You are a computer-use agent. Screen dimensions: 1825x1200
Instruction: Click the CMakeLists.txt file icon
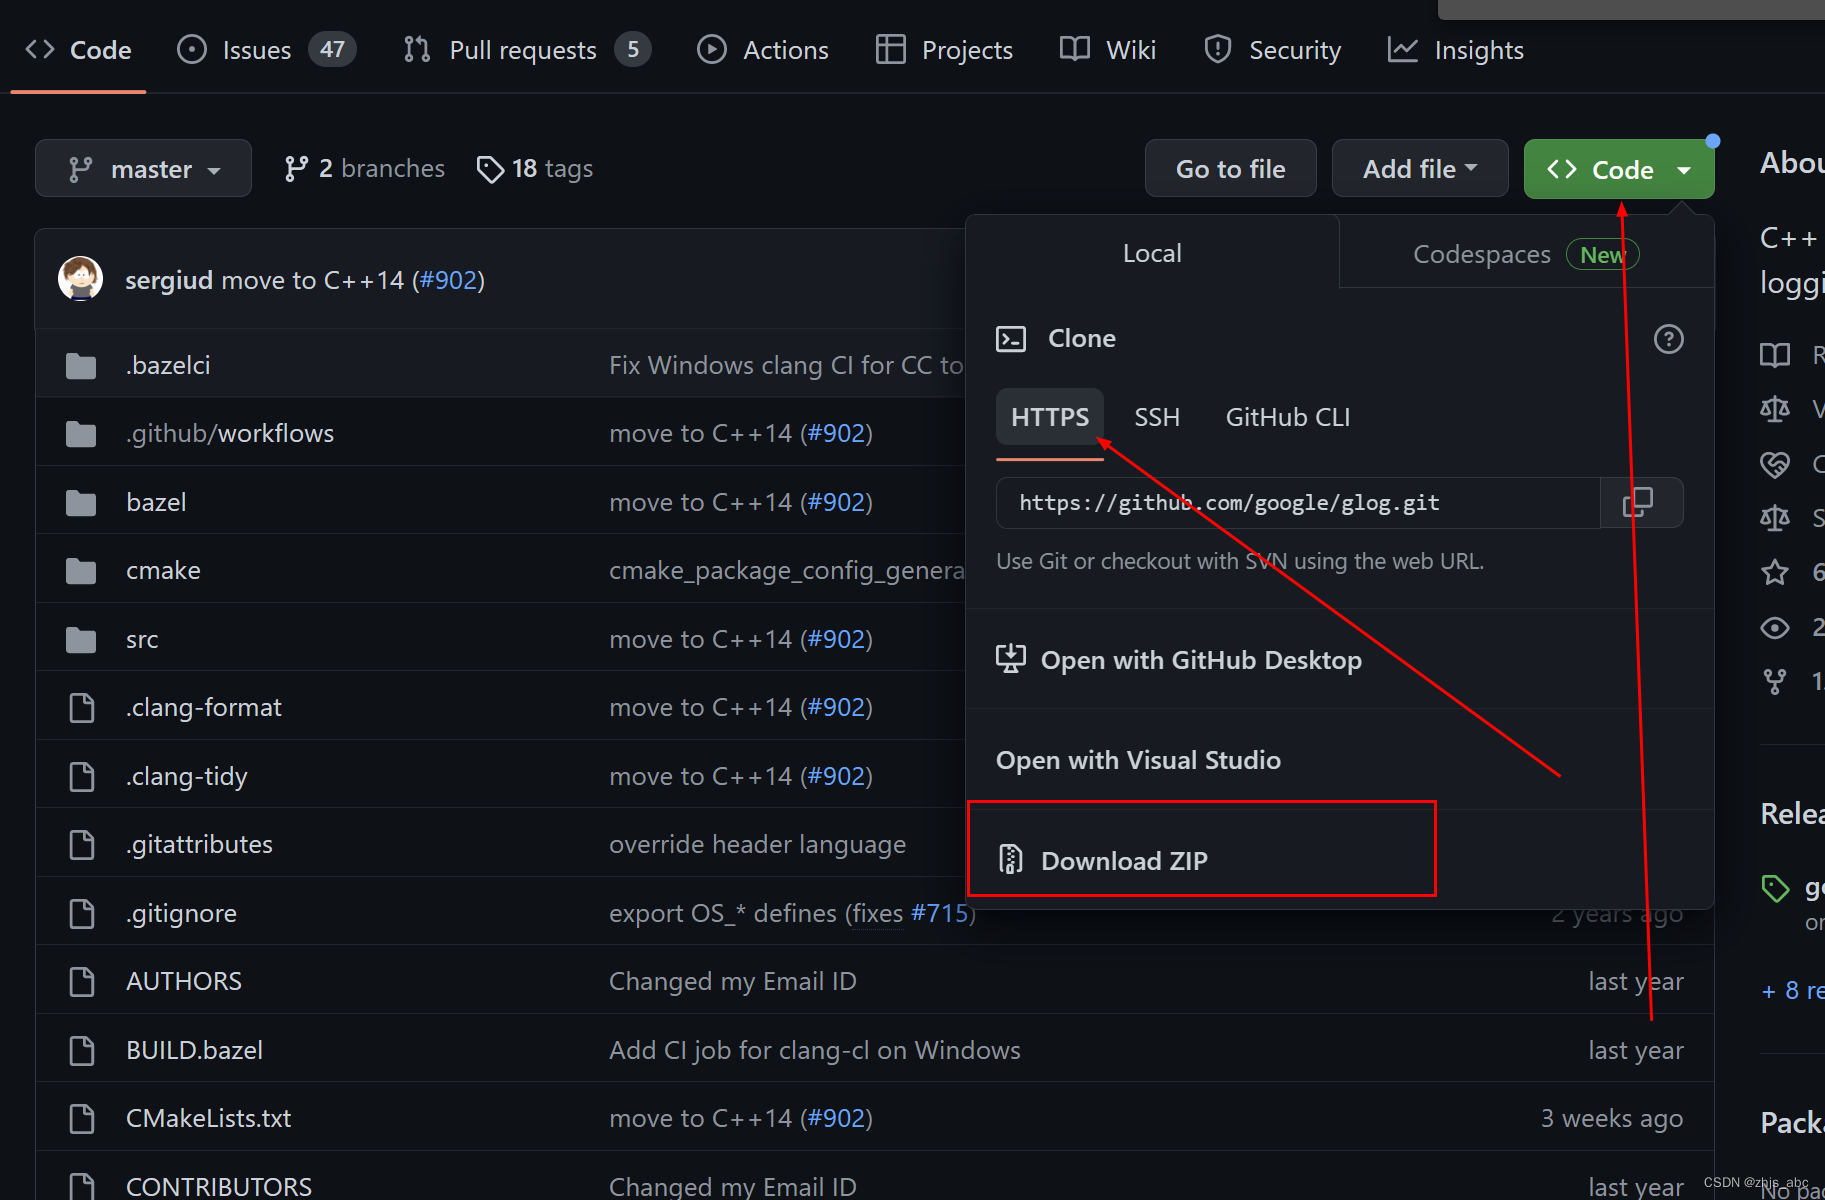click(81, 1119)
